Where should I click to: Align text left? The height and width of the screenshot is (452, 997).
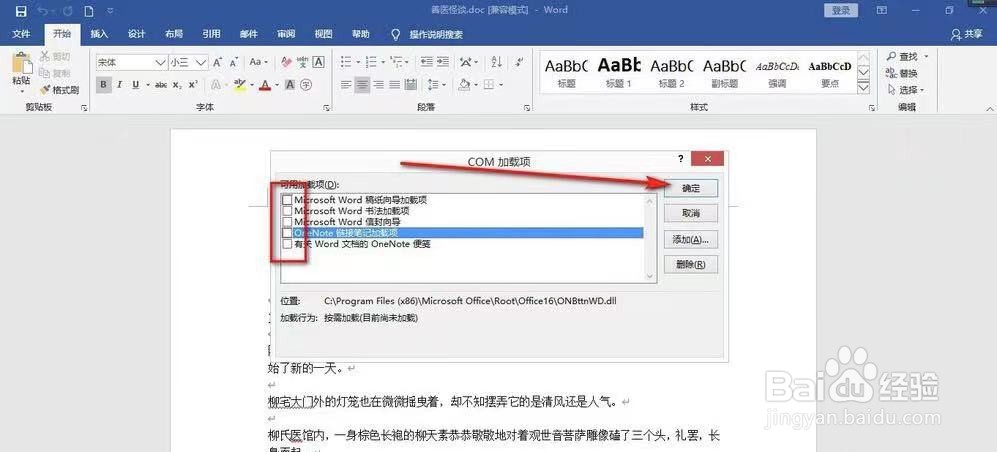[x=346, y=85]
